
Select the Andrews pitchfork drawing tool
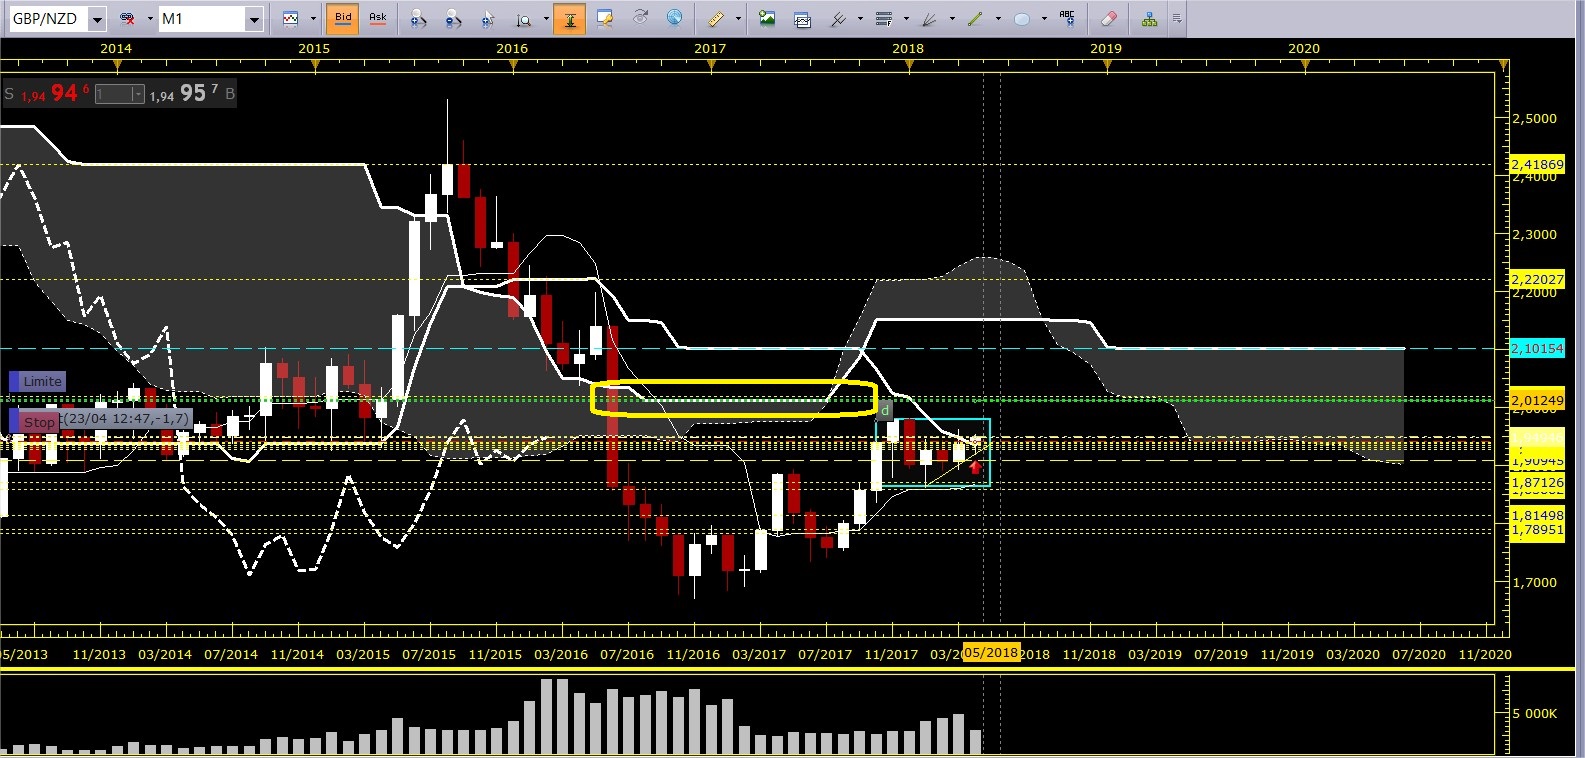pyautogui.click(x=838, y=19)
